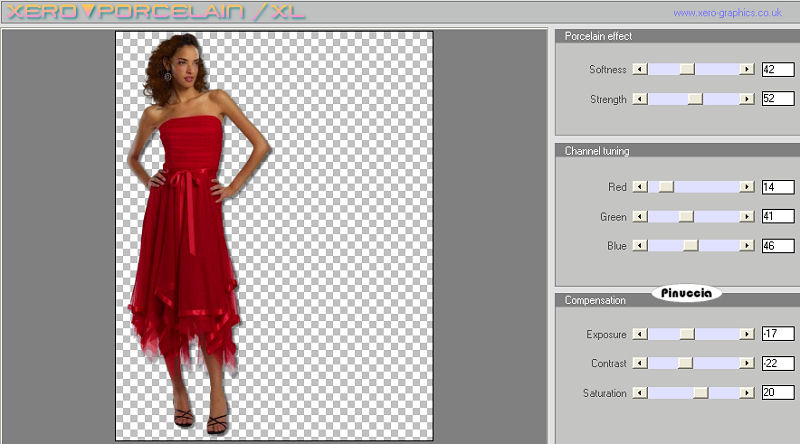This screenshot has width=800, height=444.
Task: Click the Softness label
Action: pyautogui.click(x=607, y=69)
